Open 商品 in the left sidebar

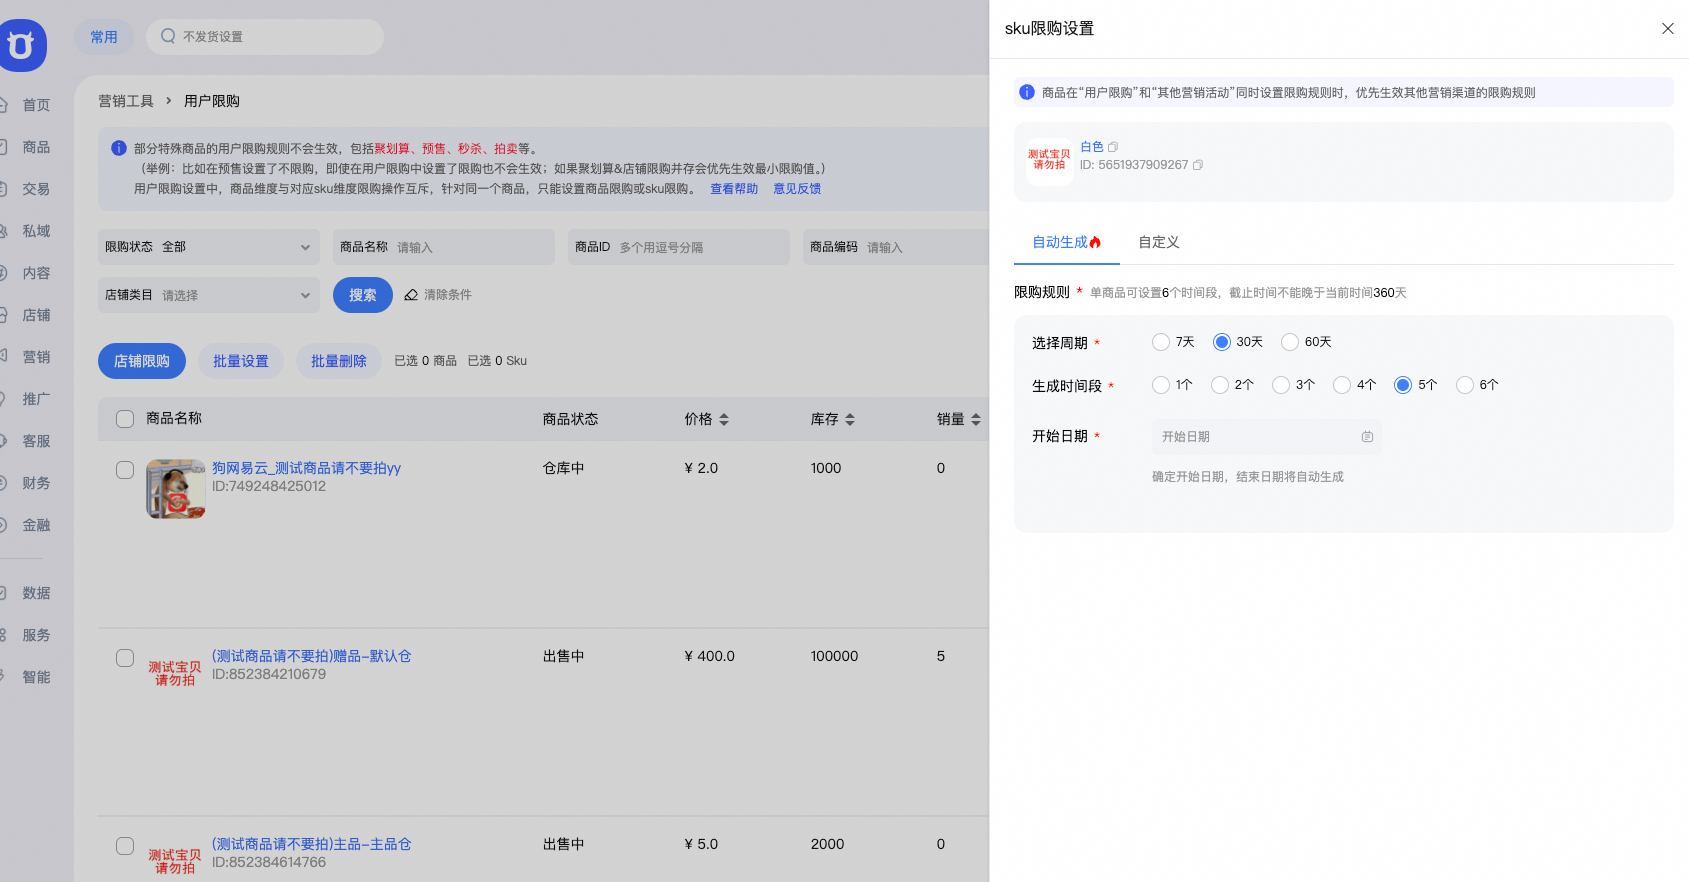pos(36,147)
